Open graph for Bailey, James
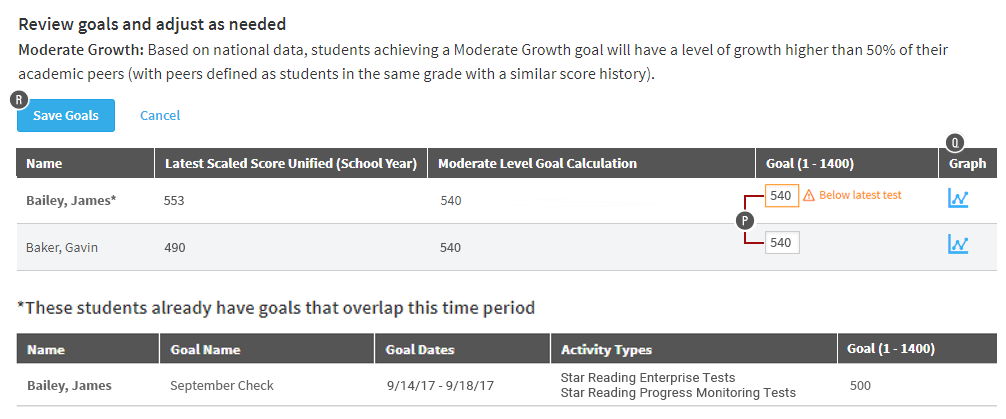This screenshot has height=419, width=1006. click(x=958, y=199)
